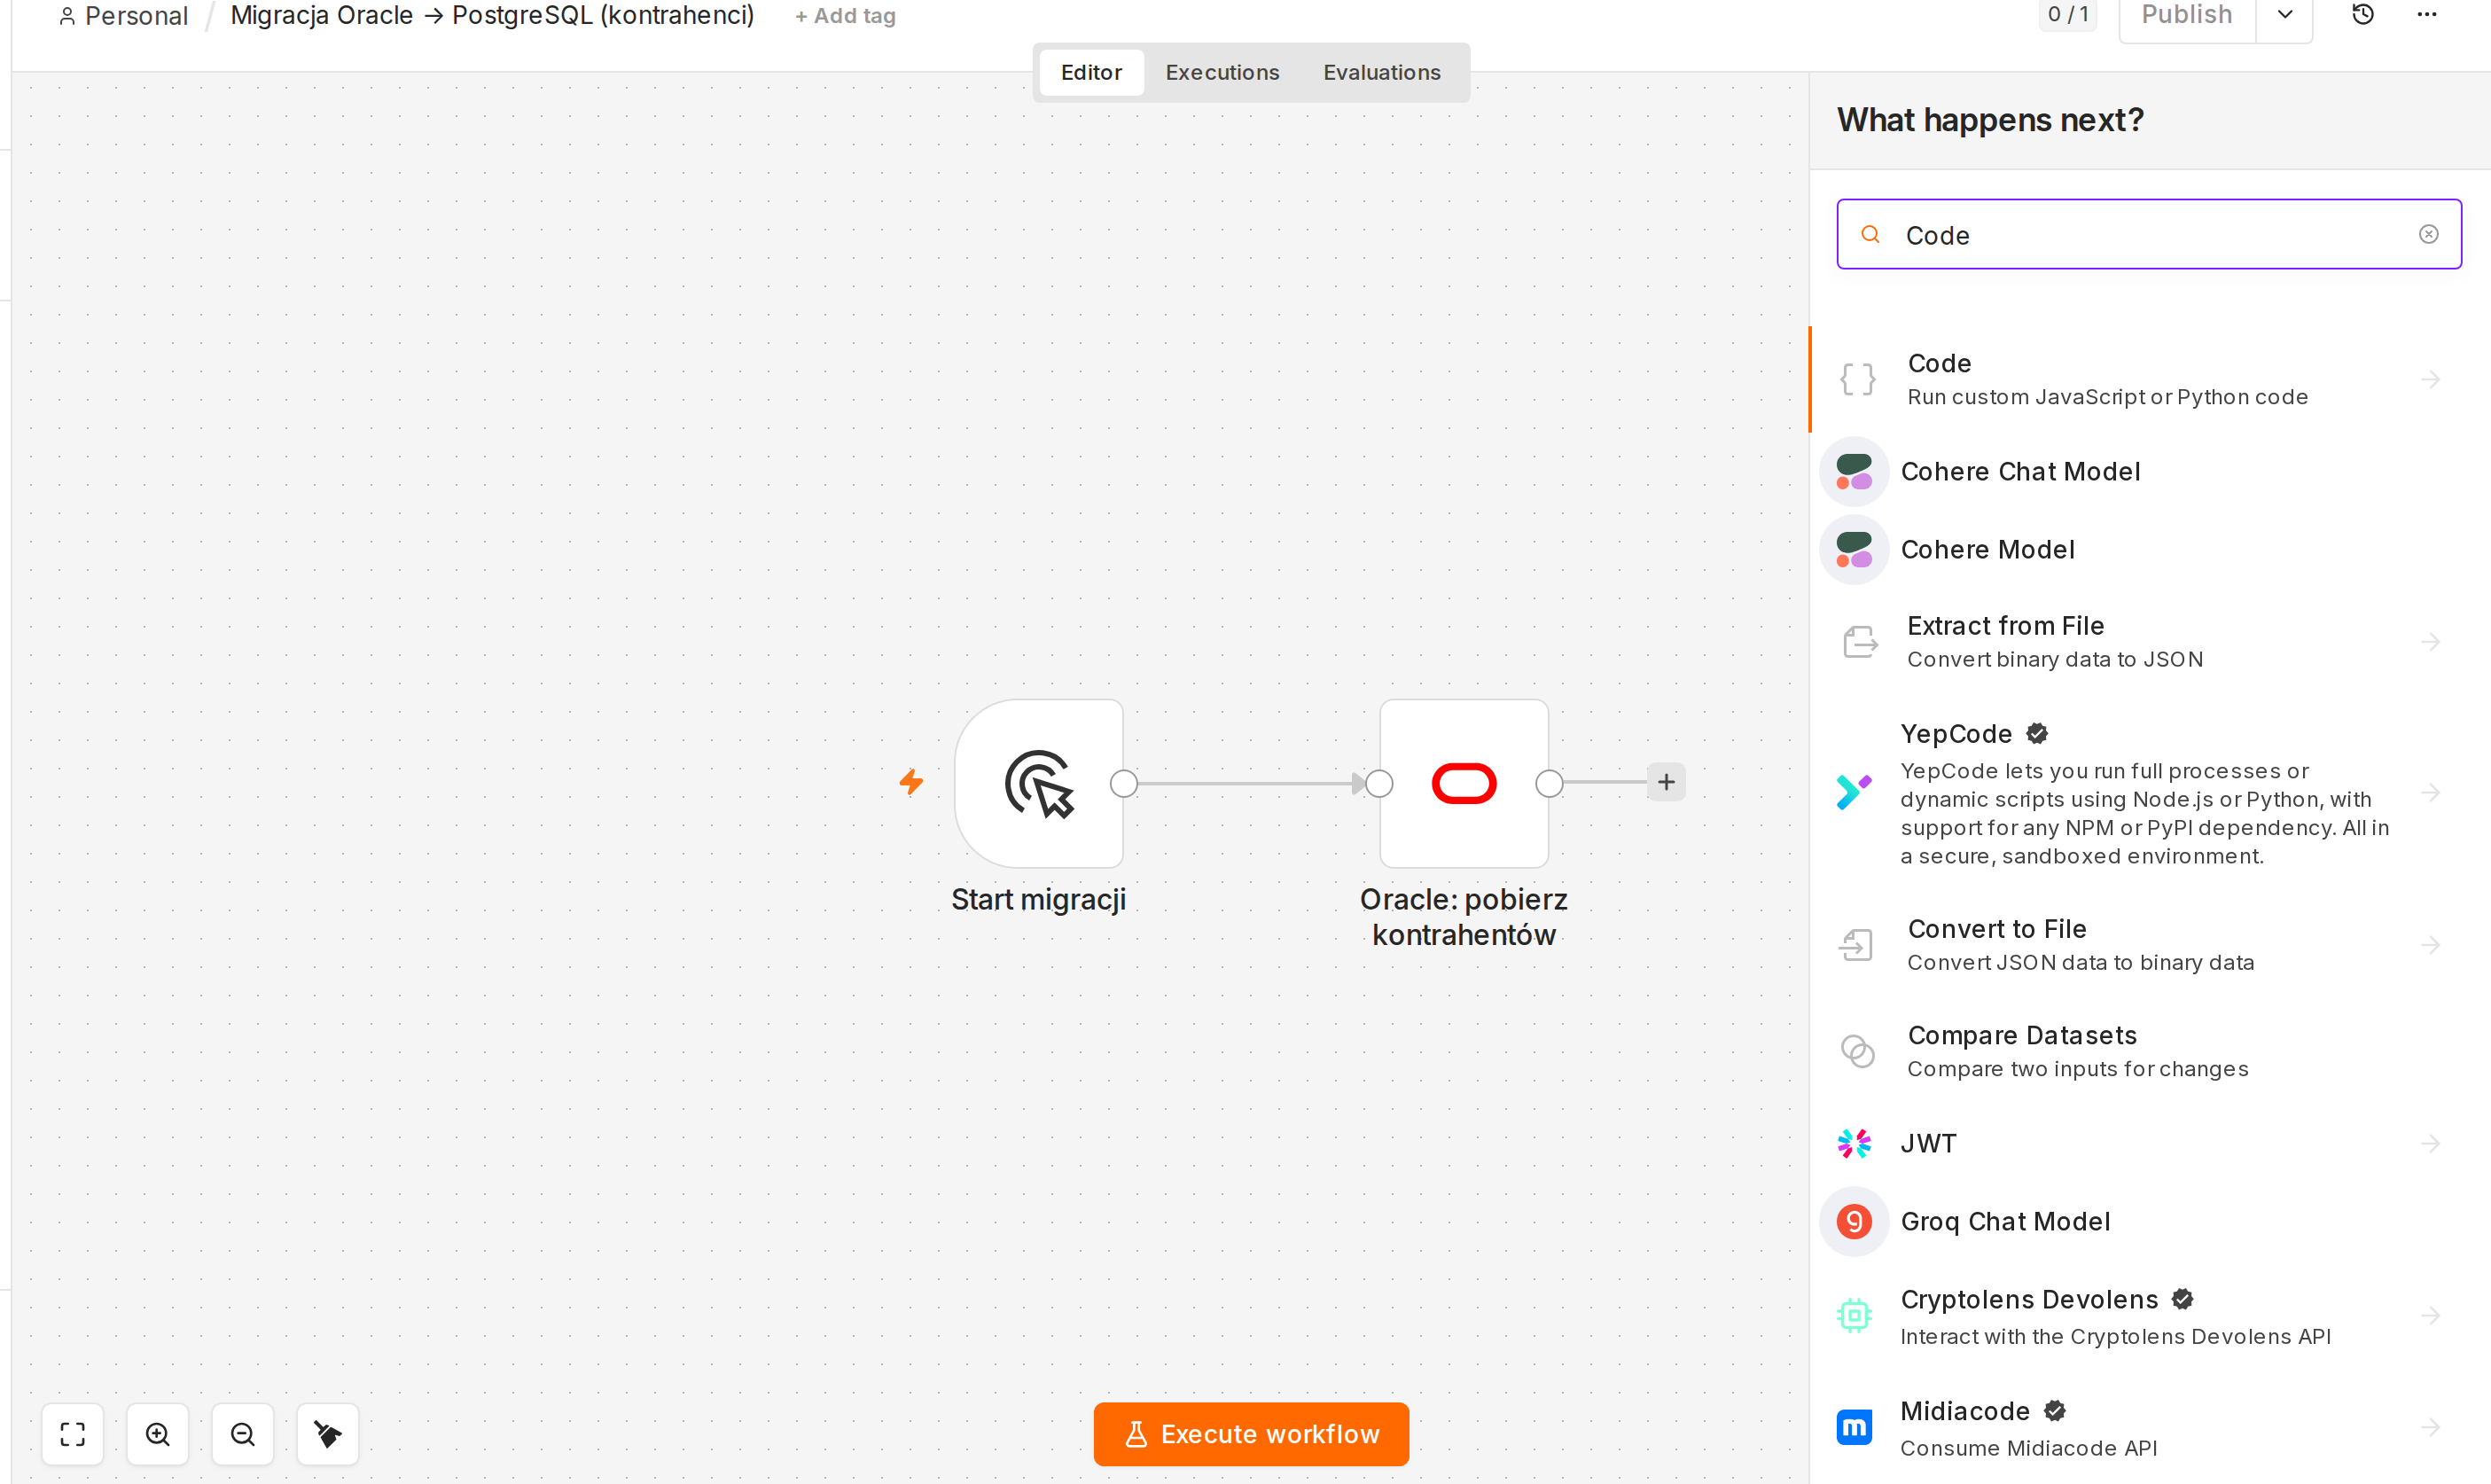Click the Add tag link
Image resolution: width=2491 pixels, height=1484 pixels.
845,16
